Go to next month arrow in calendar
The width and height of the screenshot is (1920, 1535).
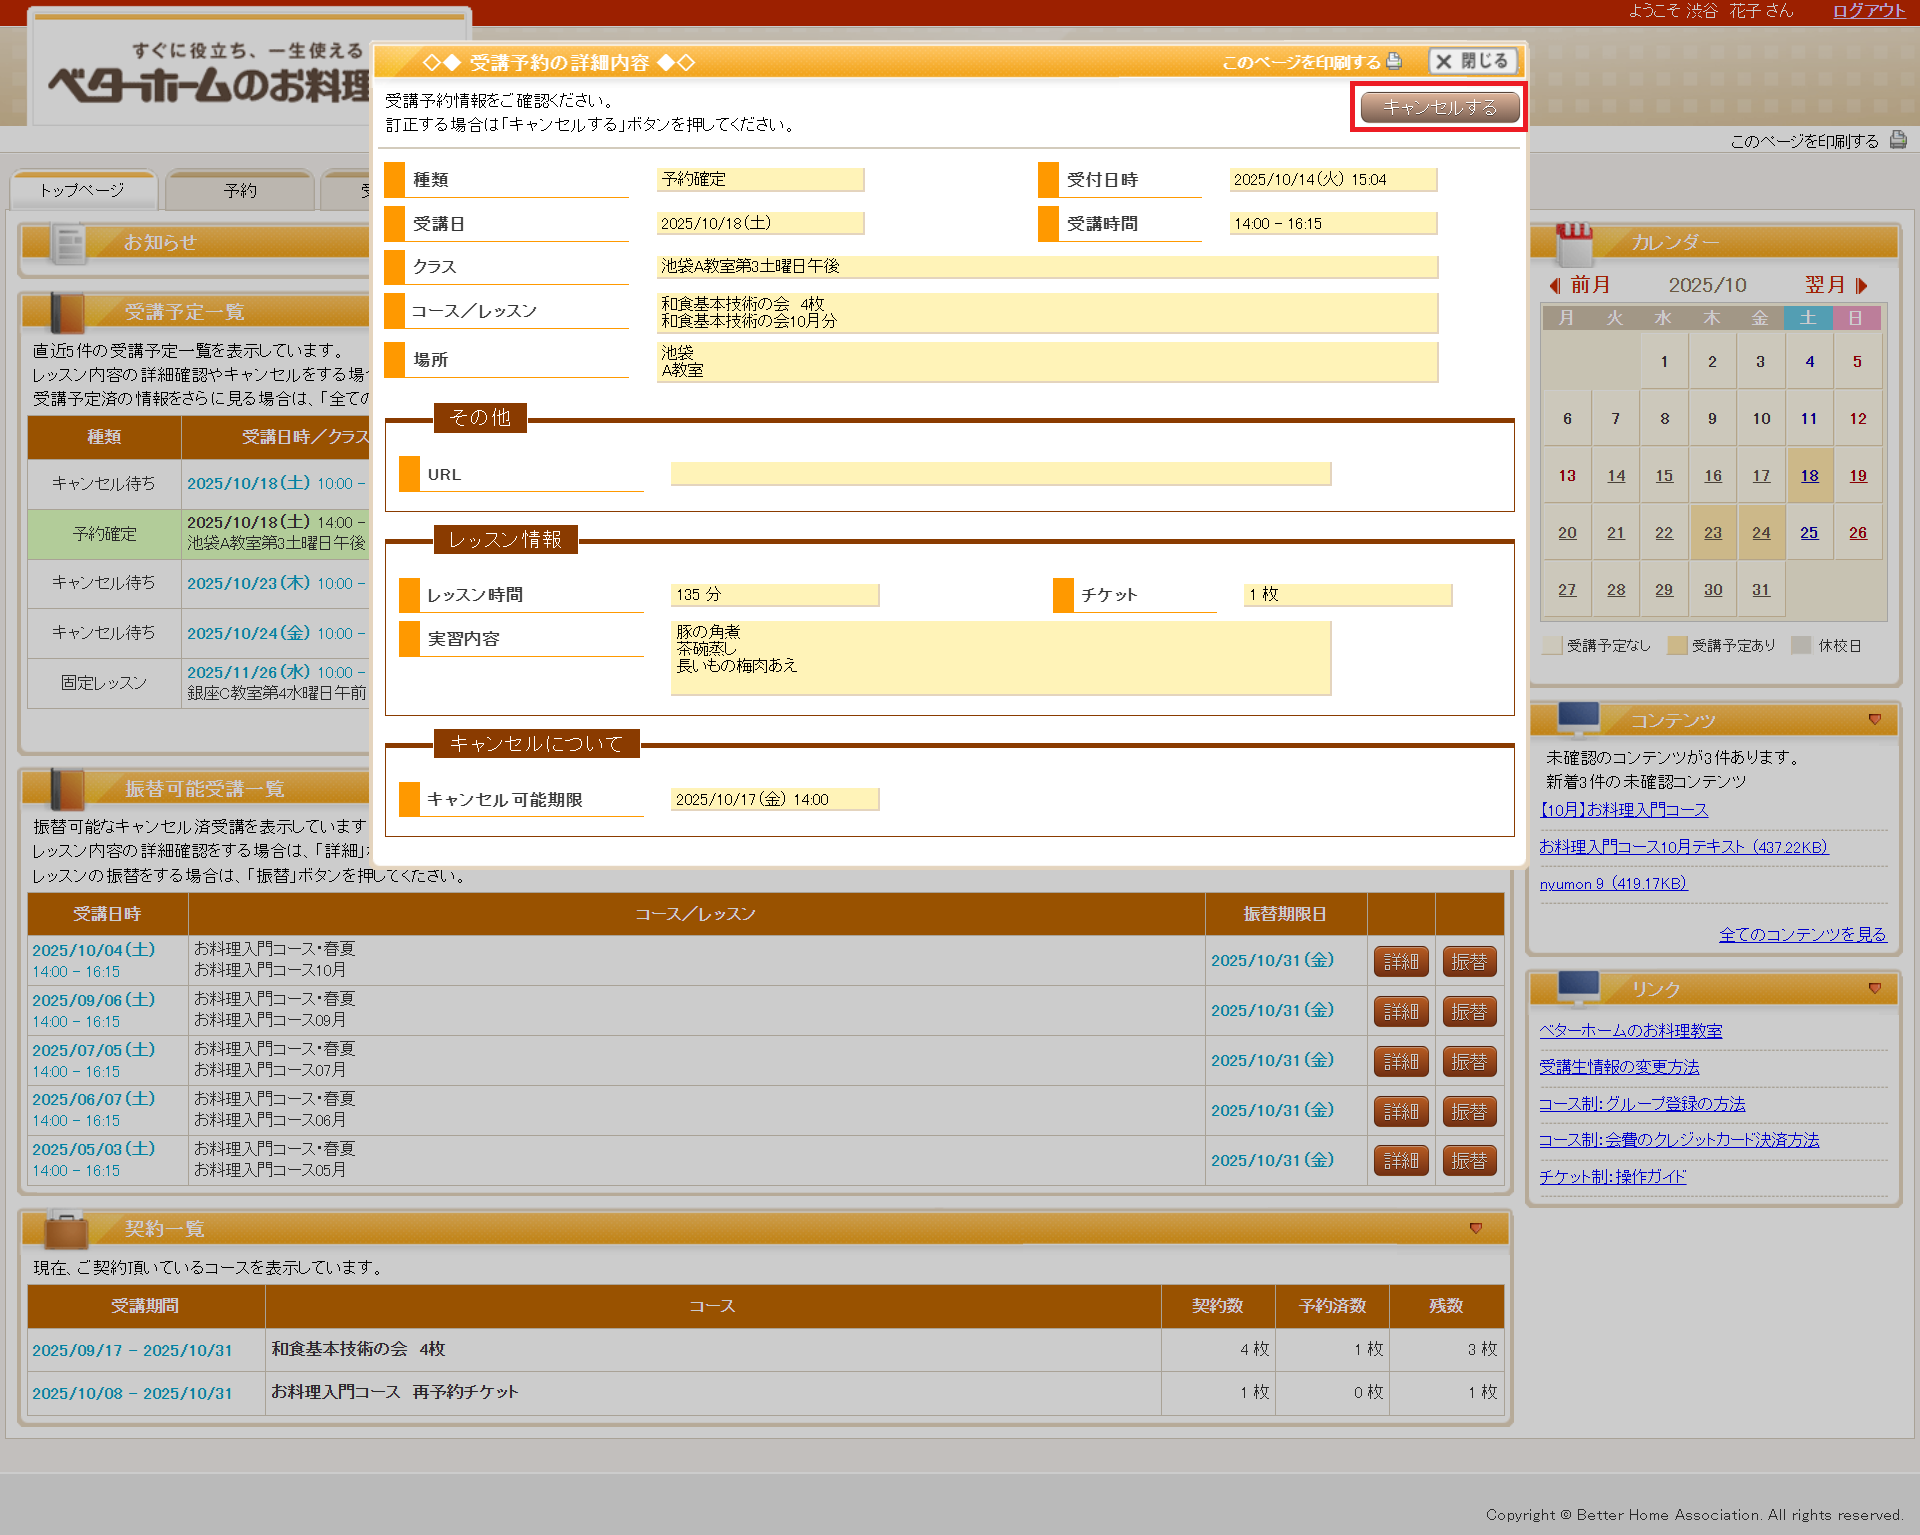[x=1861, y=286]
